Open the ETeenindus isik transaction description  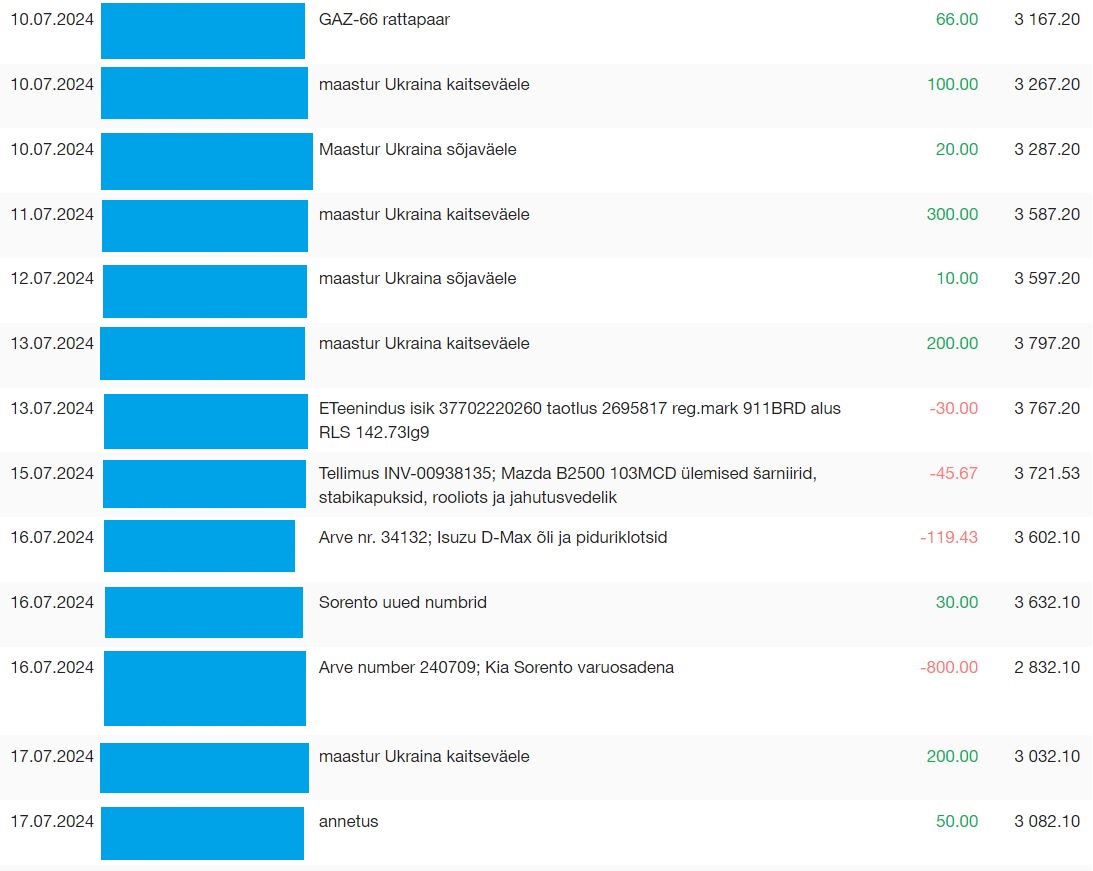click(x=579, y=420)
